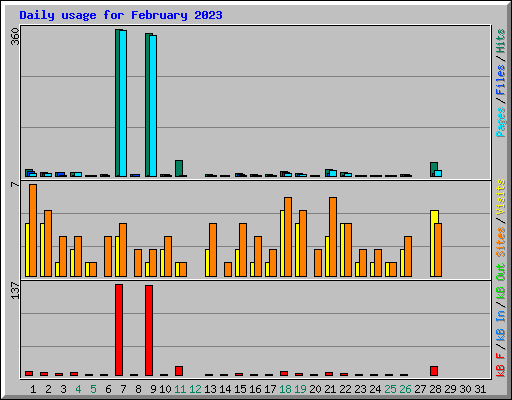Screen dimensions: 512x400
Task: Click the day 9 label on x-axis
Action: point(153,389)
